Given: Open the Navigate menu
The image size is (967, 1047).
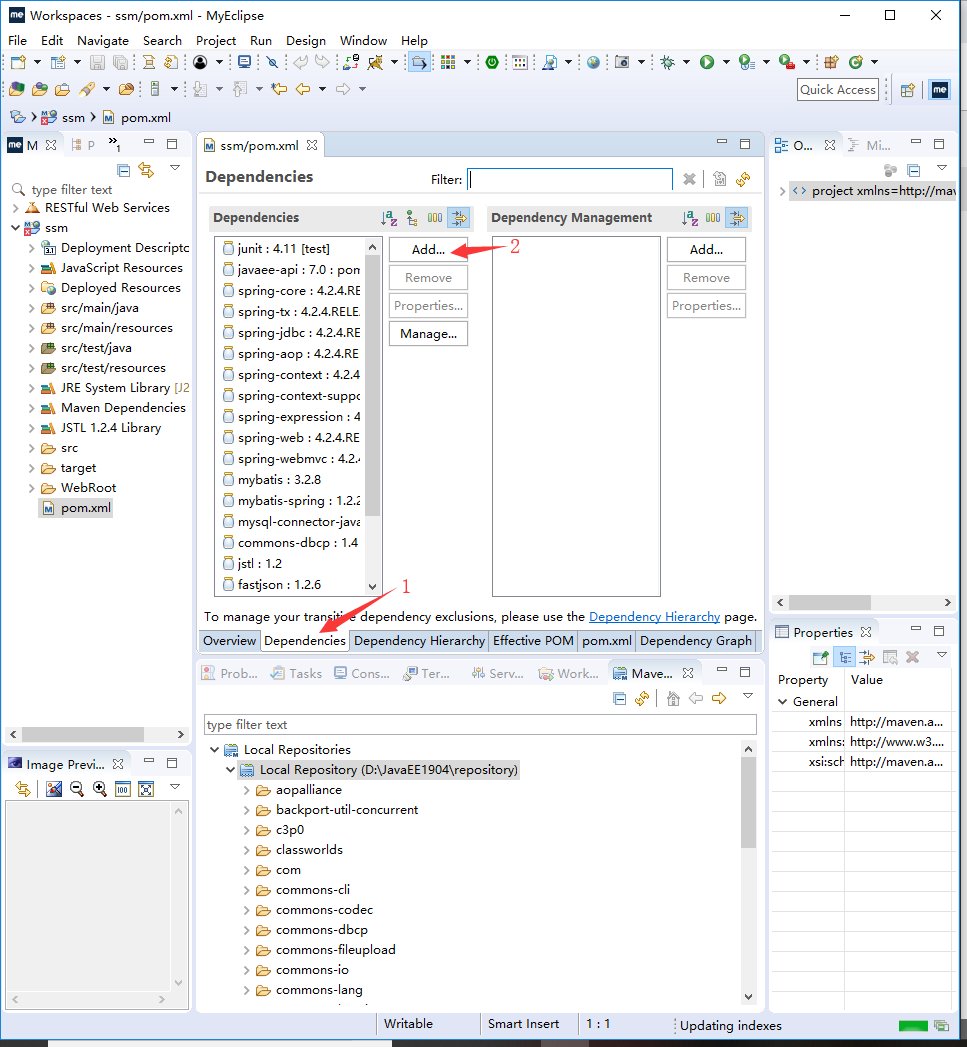Looking at the screenshot, I should point(103,41).
